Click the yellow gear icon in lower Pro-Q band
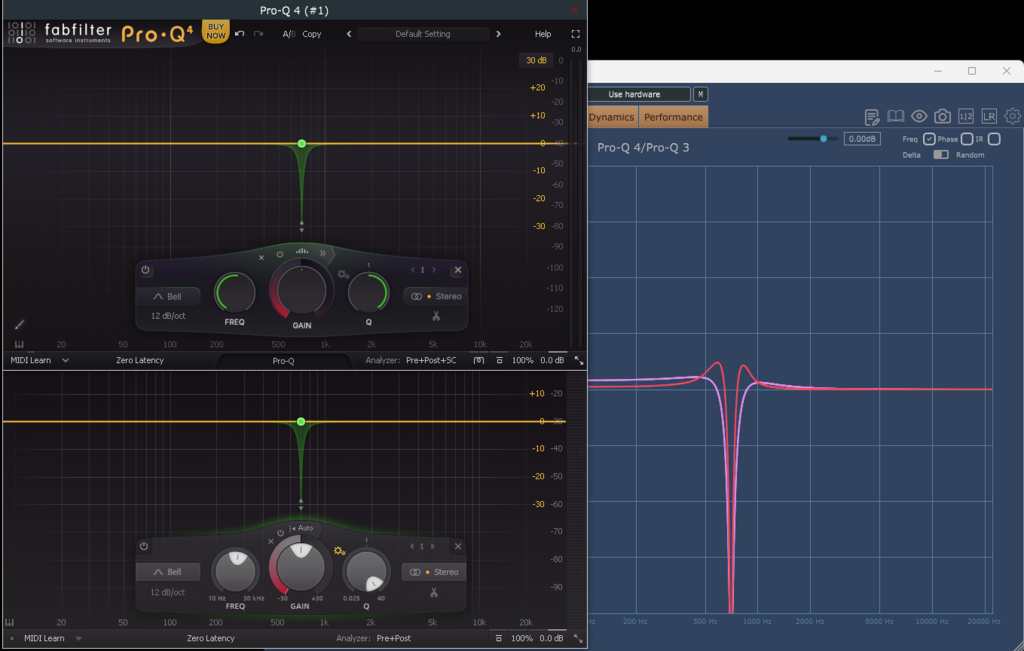Image resolution: width=1024 pixels, height=651 pixels. click(339, 551)
